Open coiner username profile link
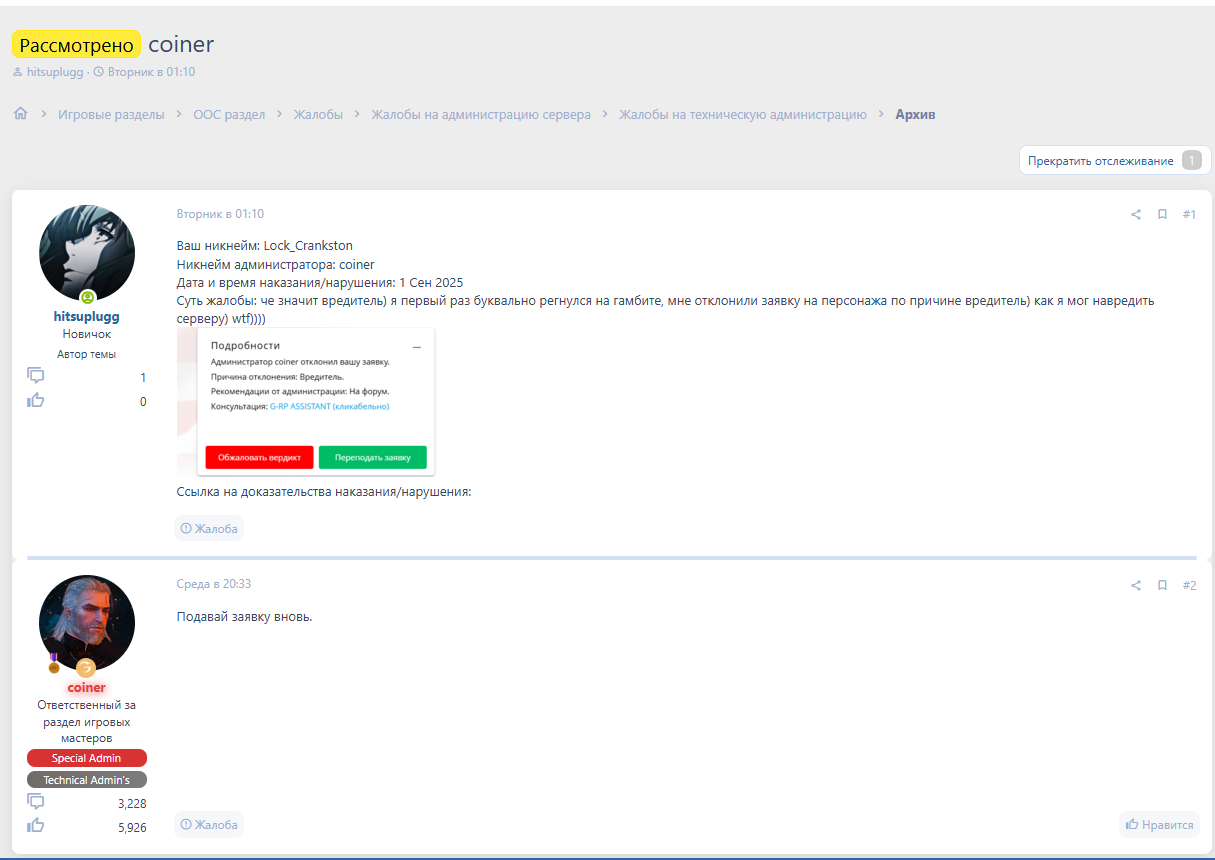 point(87,688)
